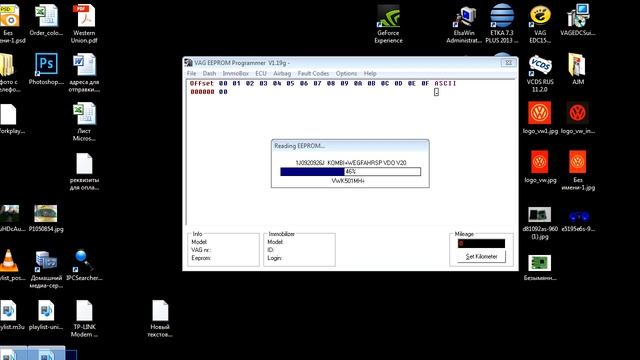Open the Help menu

[370, 73]
